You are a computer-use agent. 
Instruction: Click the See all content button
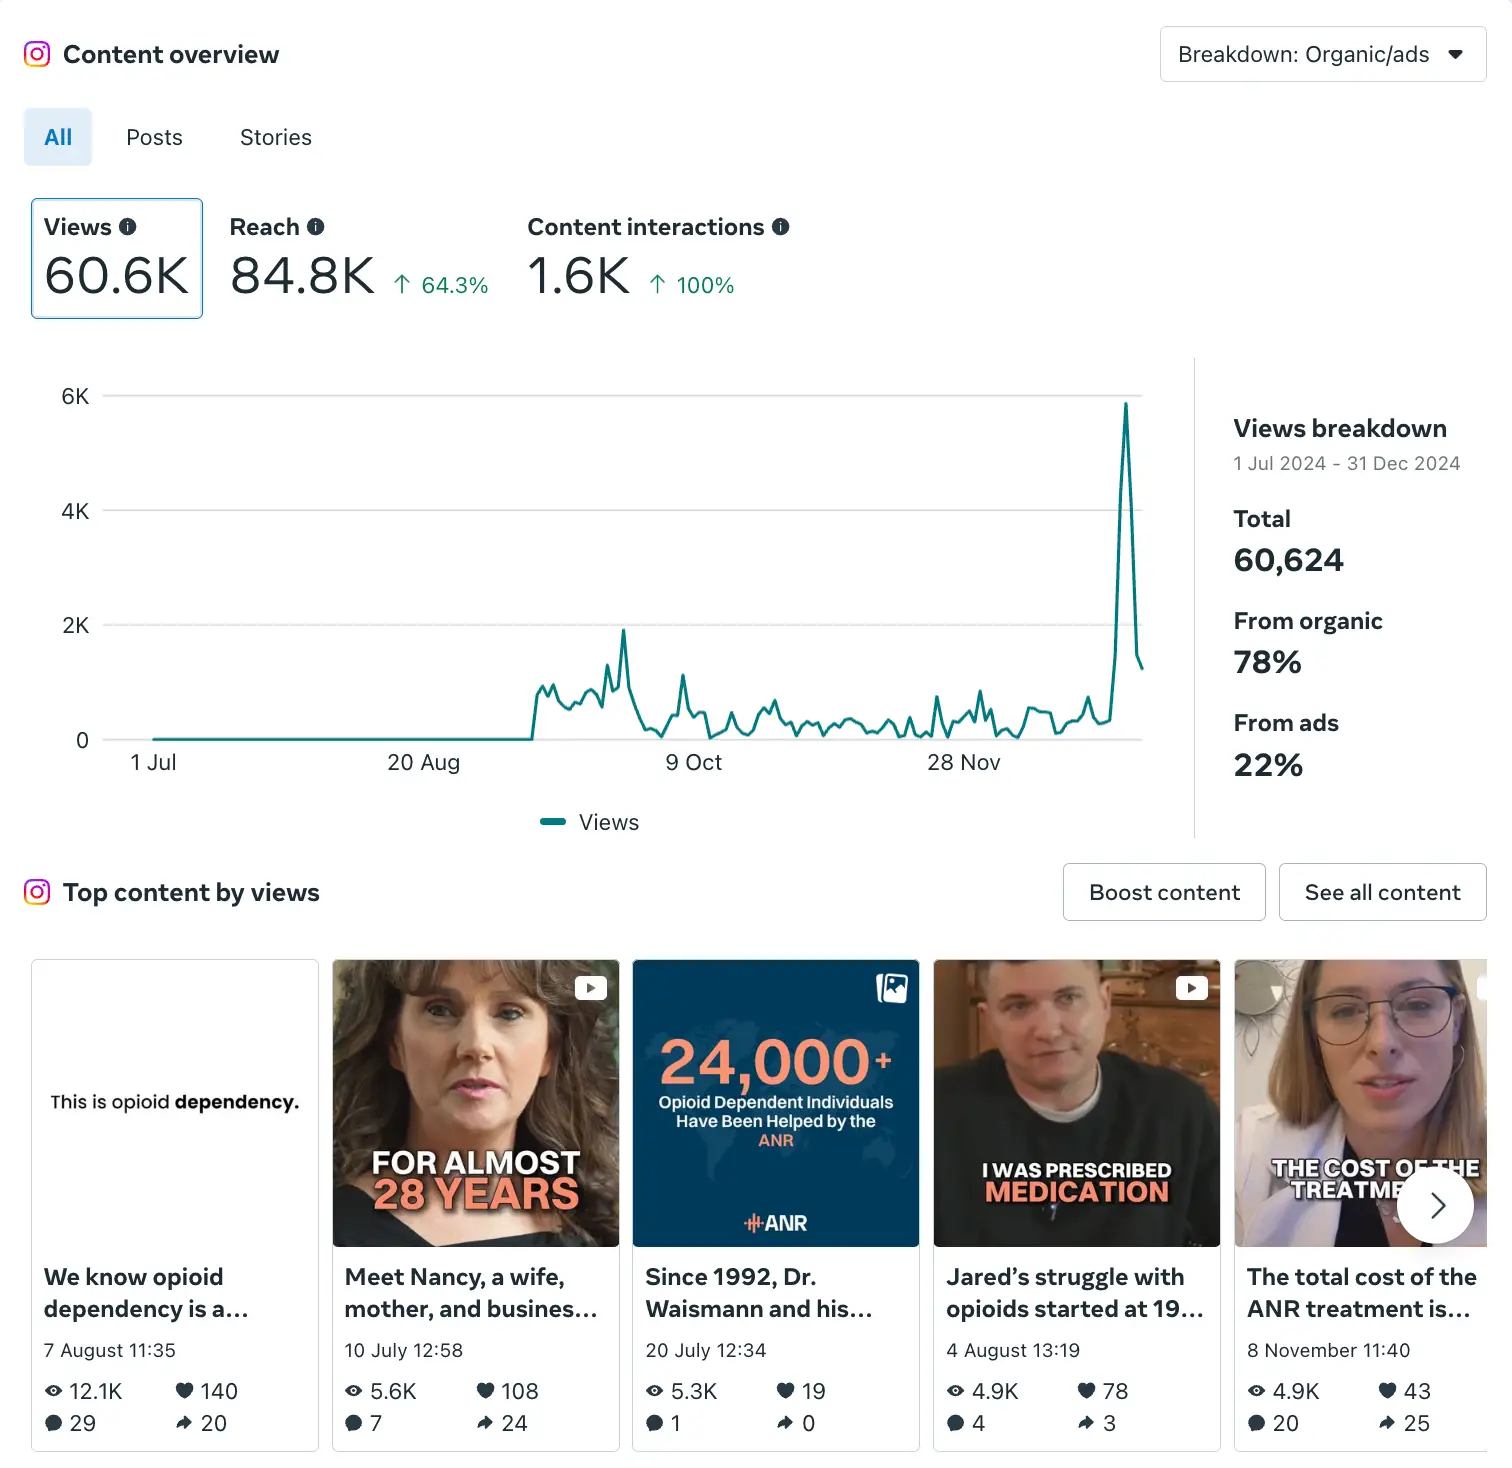tap(1382, 892)
